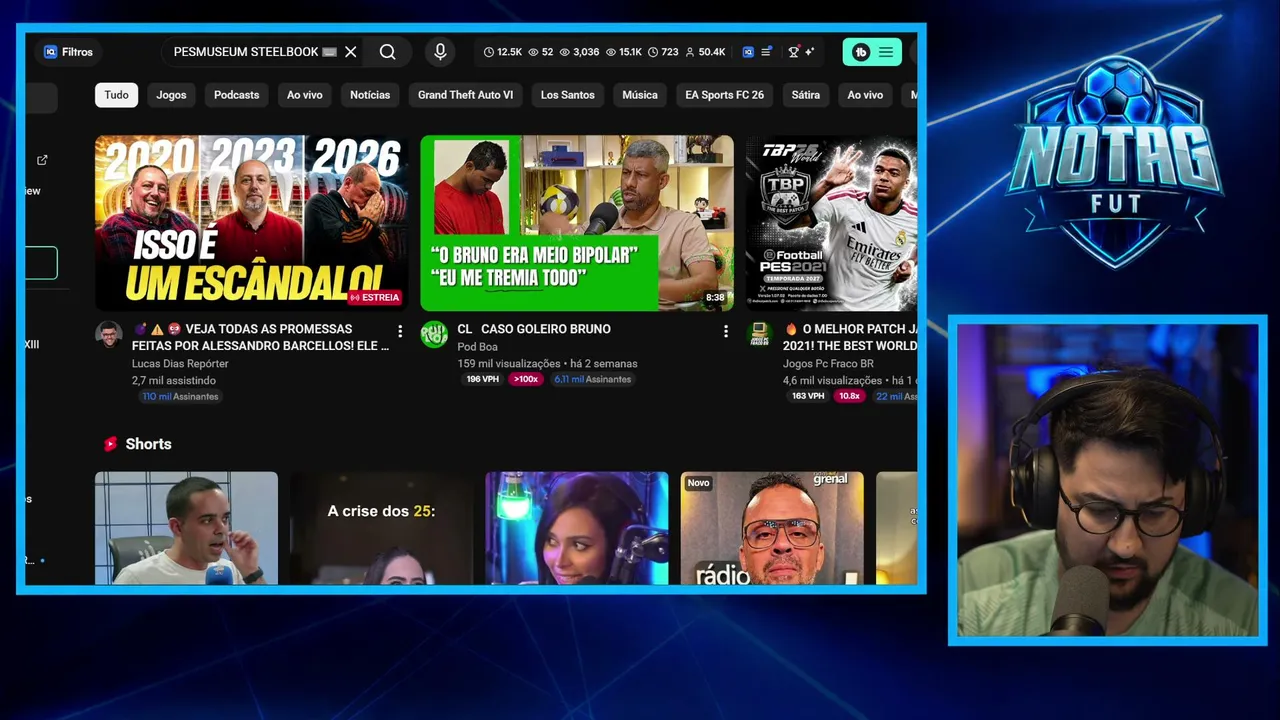Open the 'O BRUNO ERA MEIO BIPOLAR' thumbnail
This screenshot has height=720, width=1280.
(577, 223)
